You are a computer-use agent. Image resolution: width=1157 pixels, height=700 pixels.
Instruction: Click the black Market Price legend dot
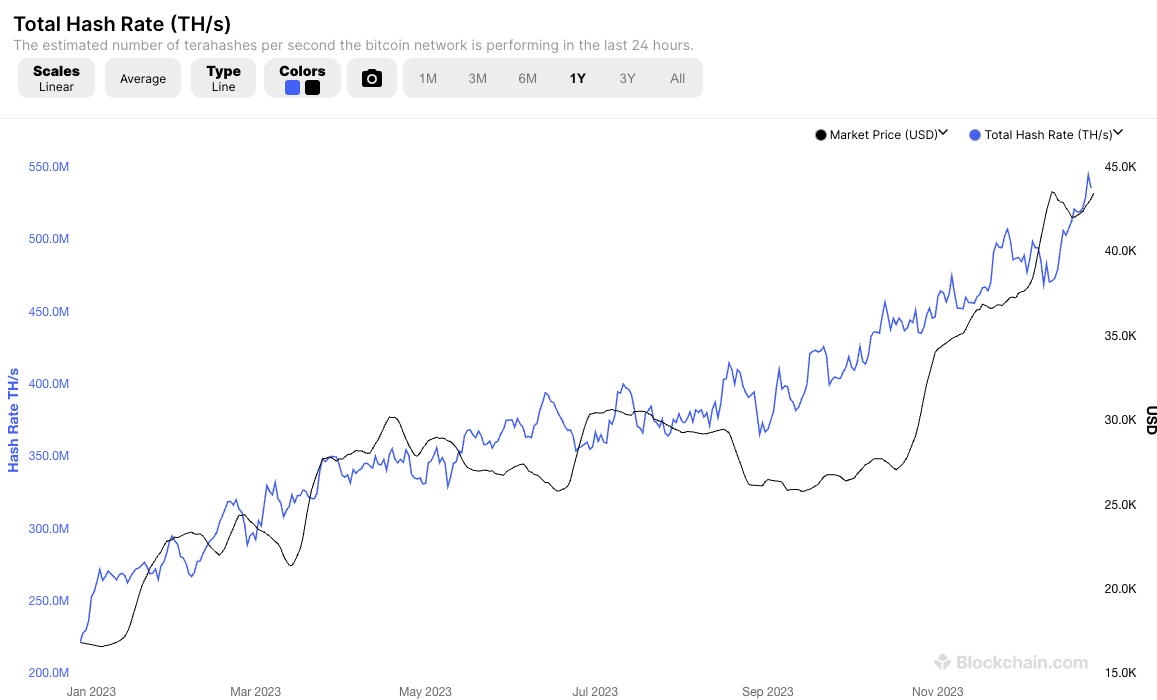[821, 135]
